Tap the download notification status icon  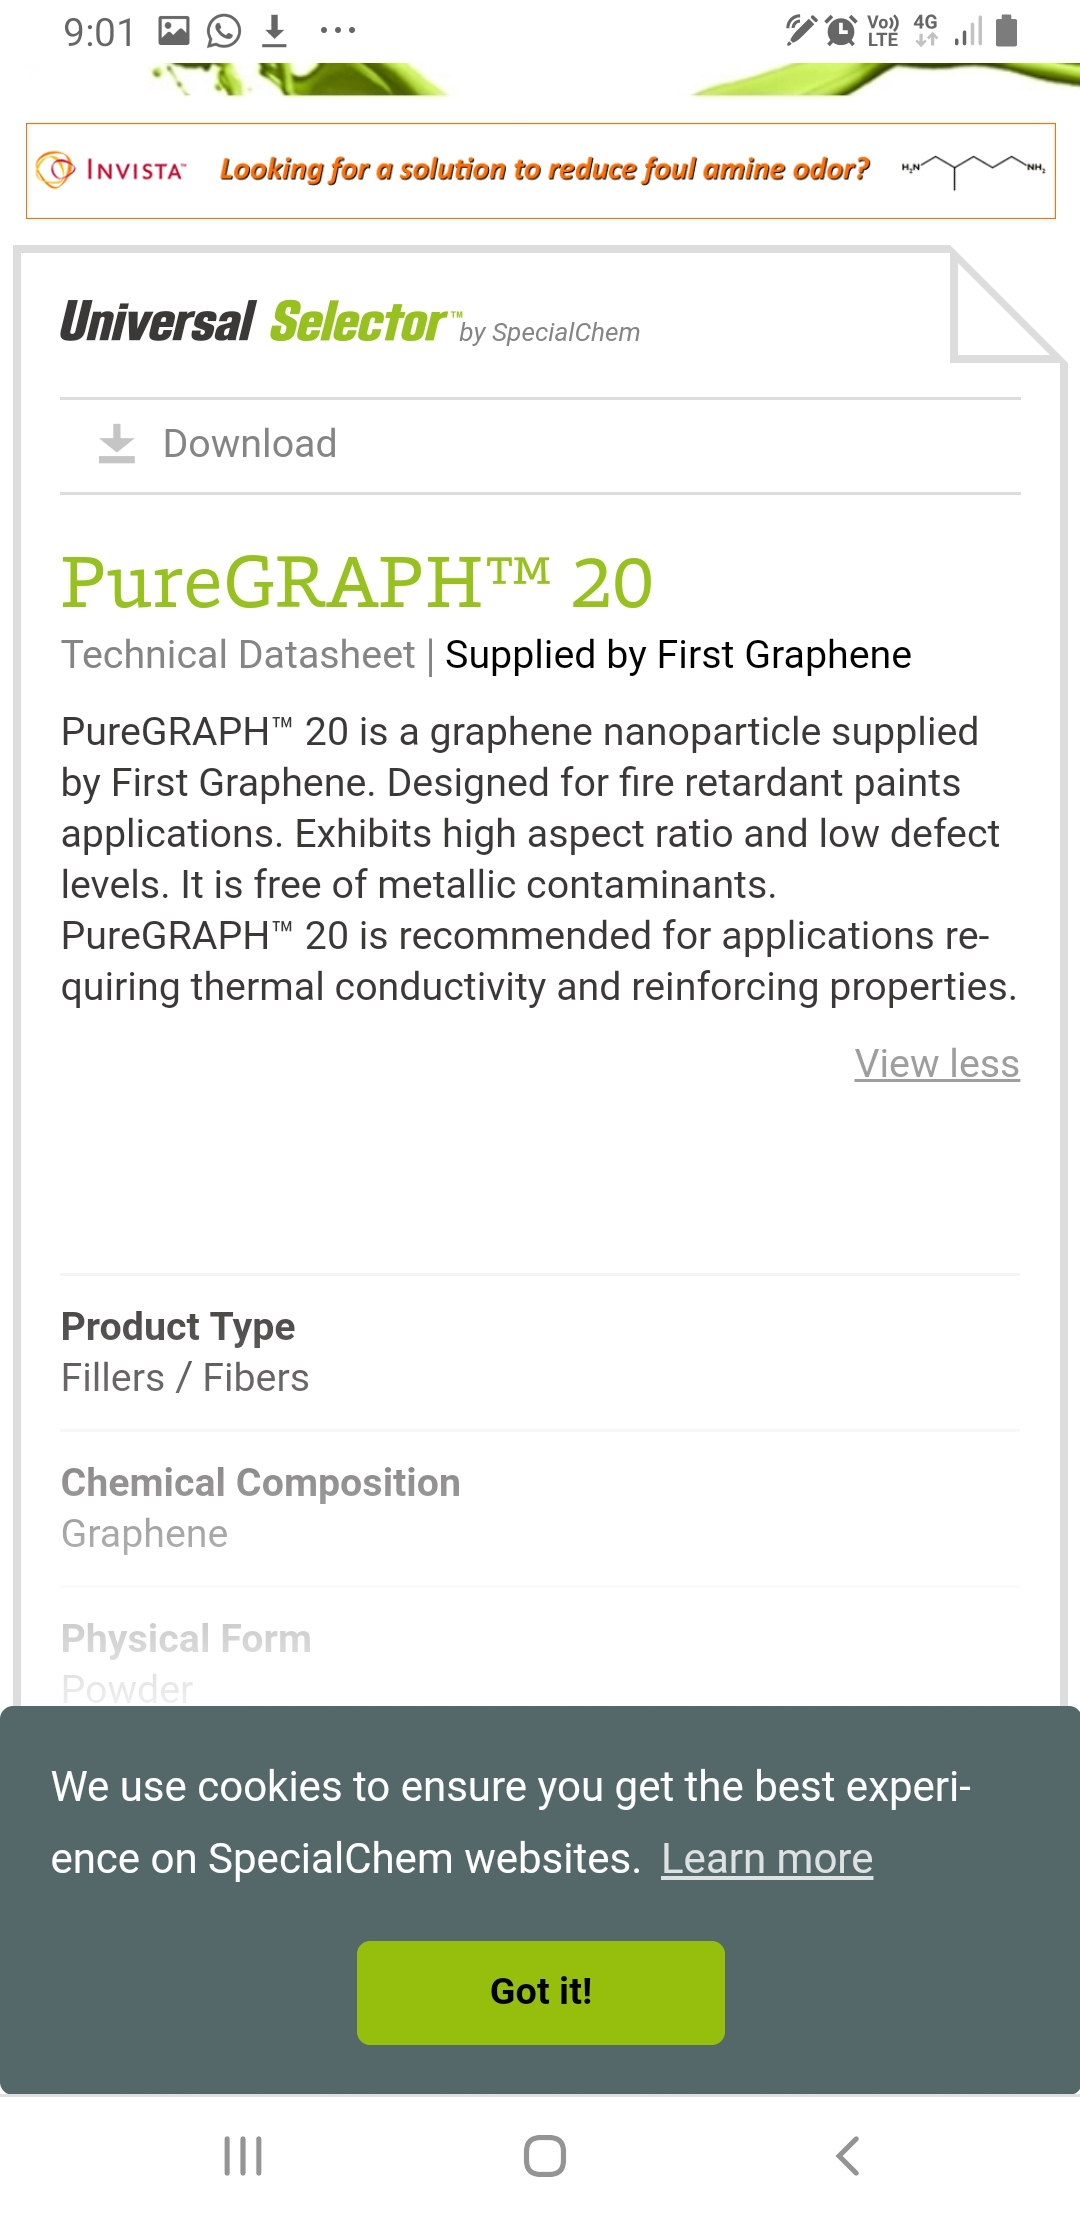click(274, 31)
